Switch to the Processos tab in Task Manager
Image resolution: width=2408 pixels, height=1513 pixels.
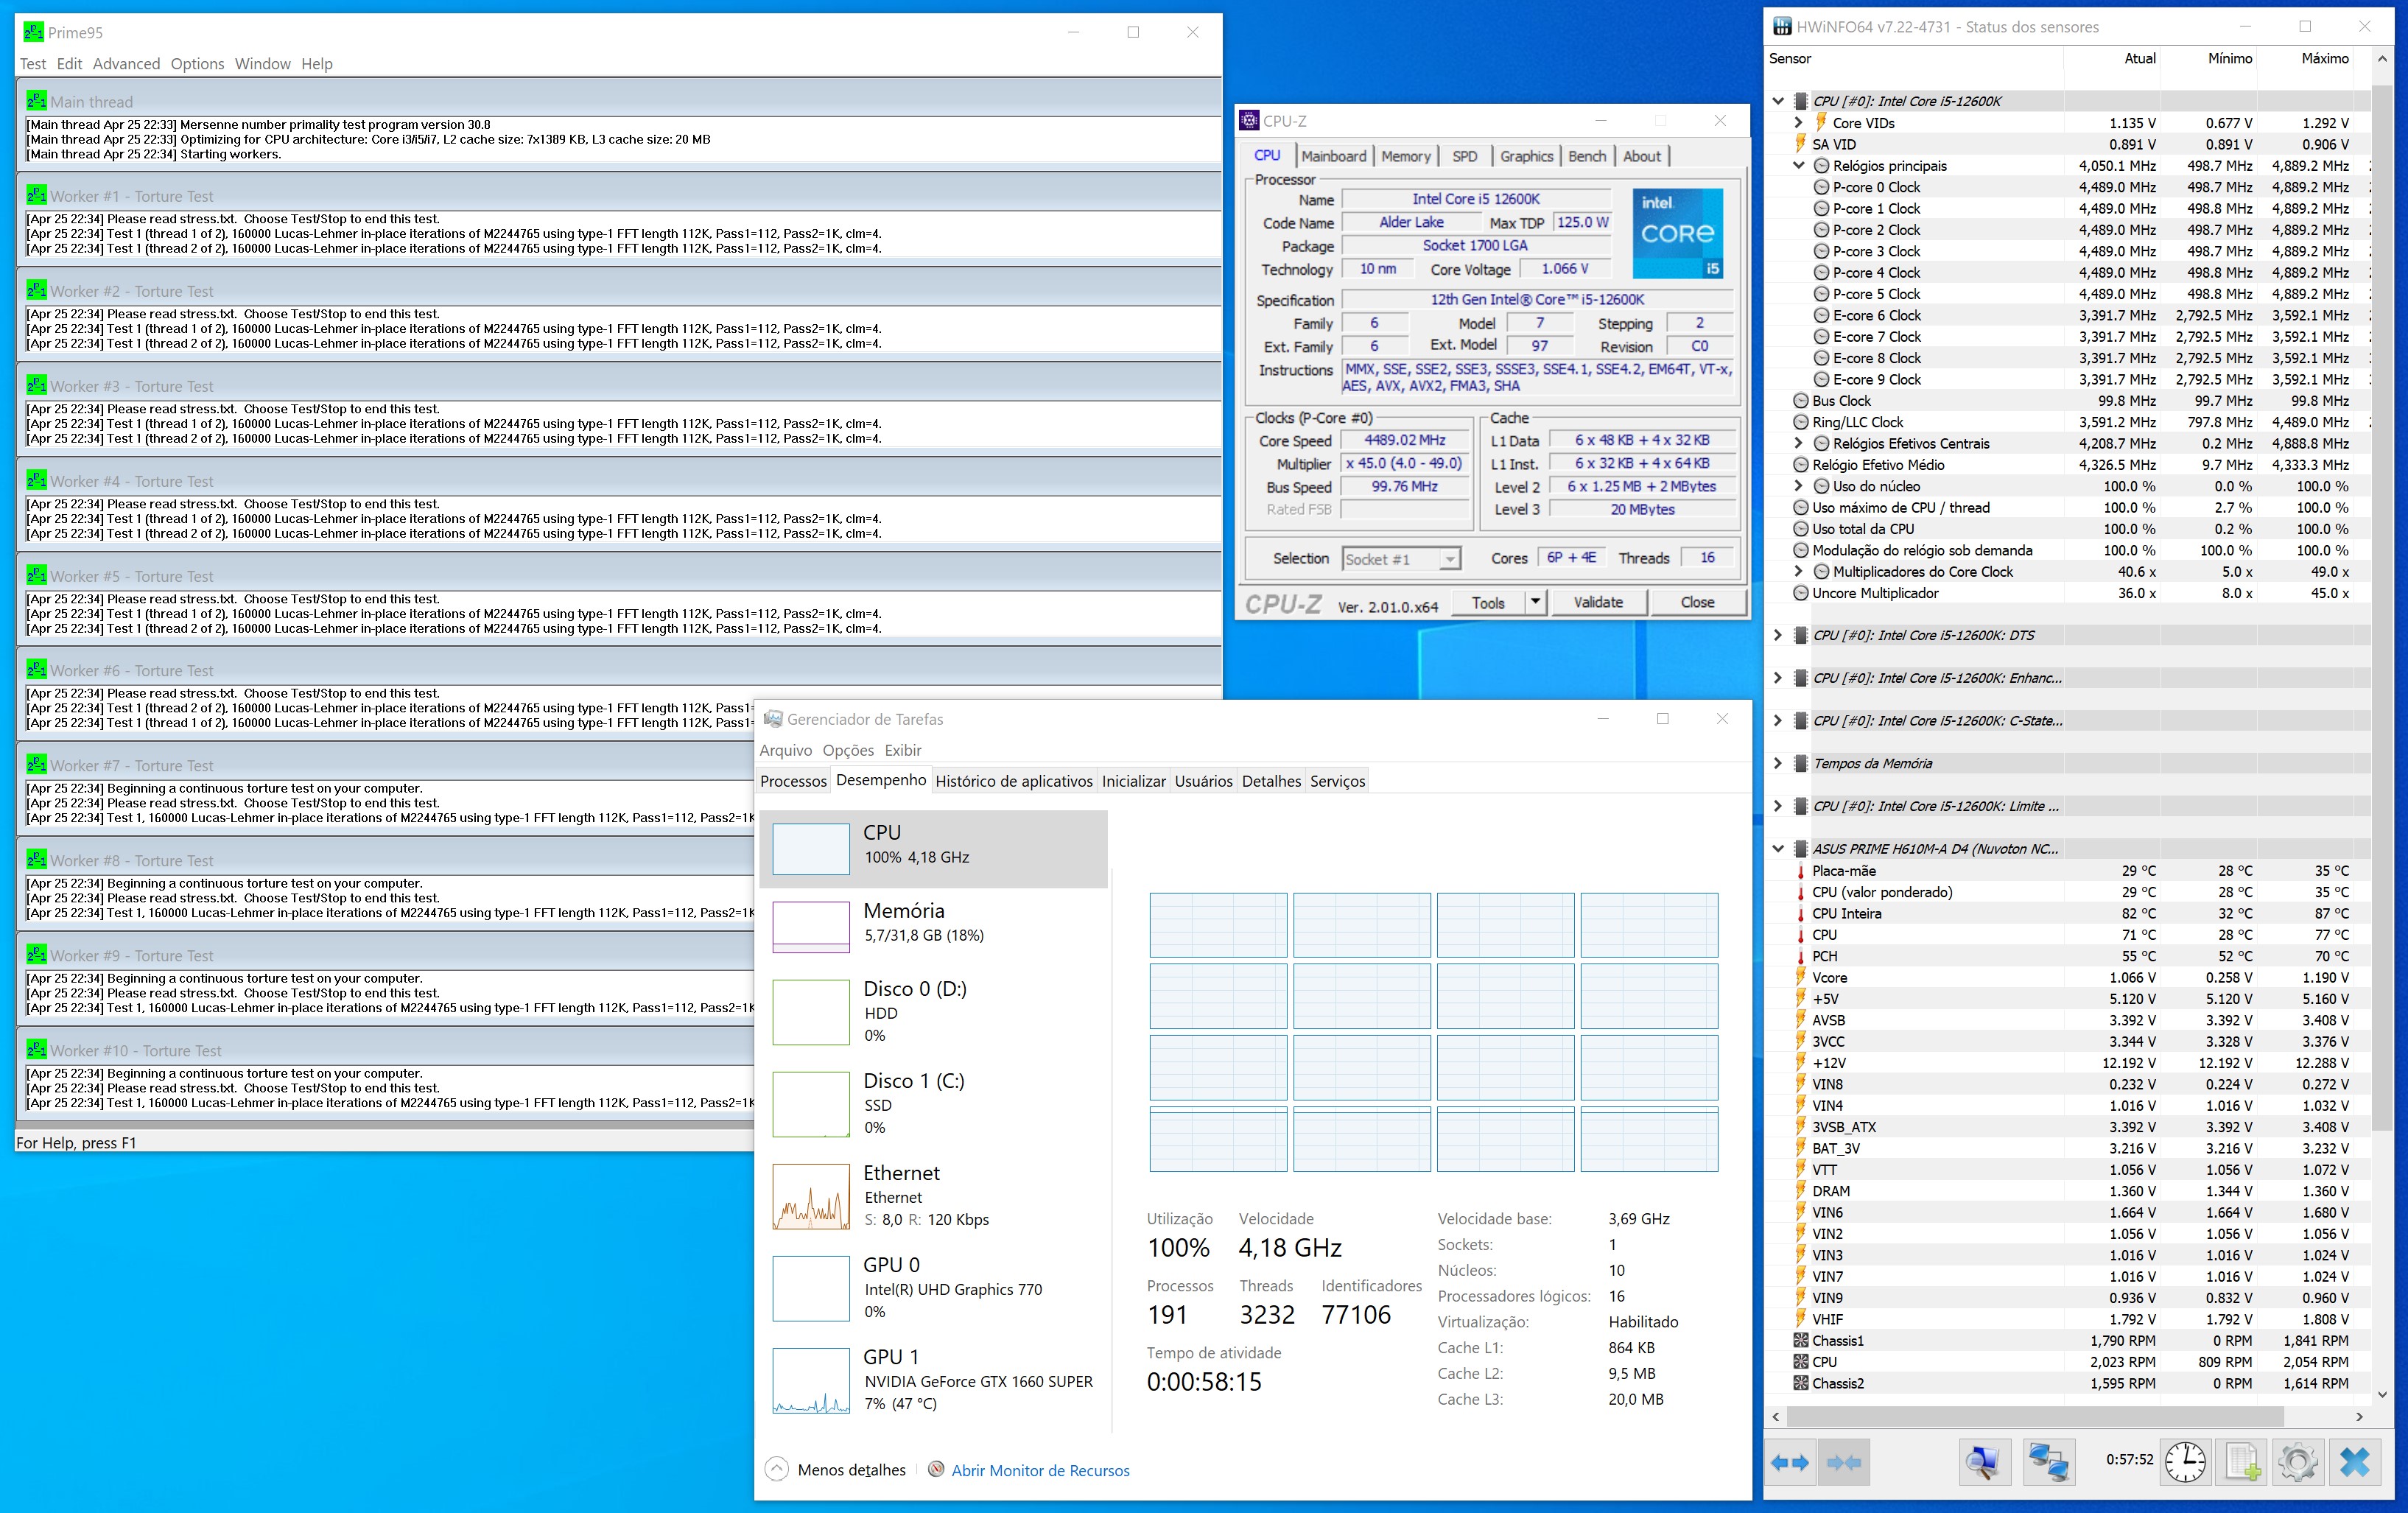(793, 781)
